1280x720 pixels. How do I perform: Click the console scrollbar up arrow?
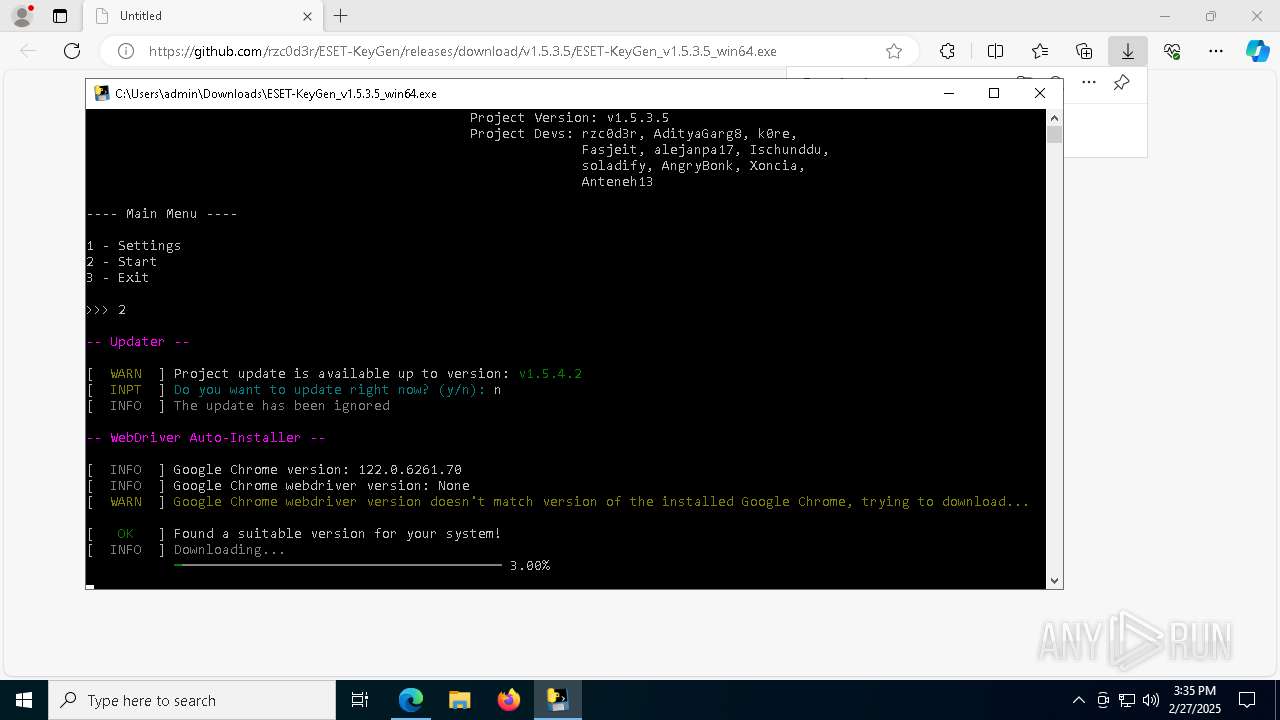[1054, 117]
